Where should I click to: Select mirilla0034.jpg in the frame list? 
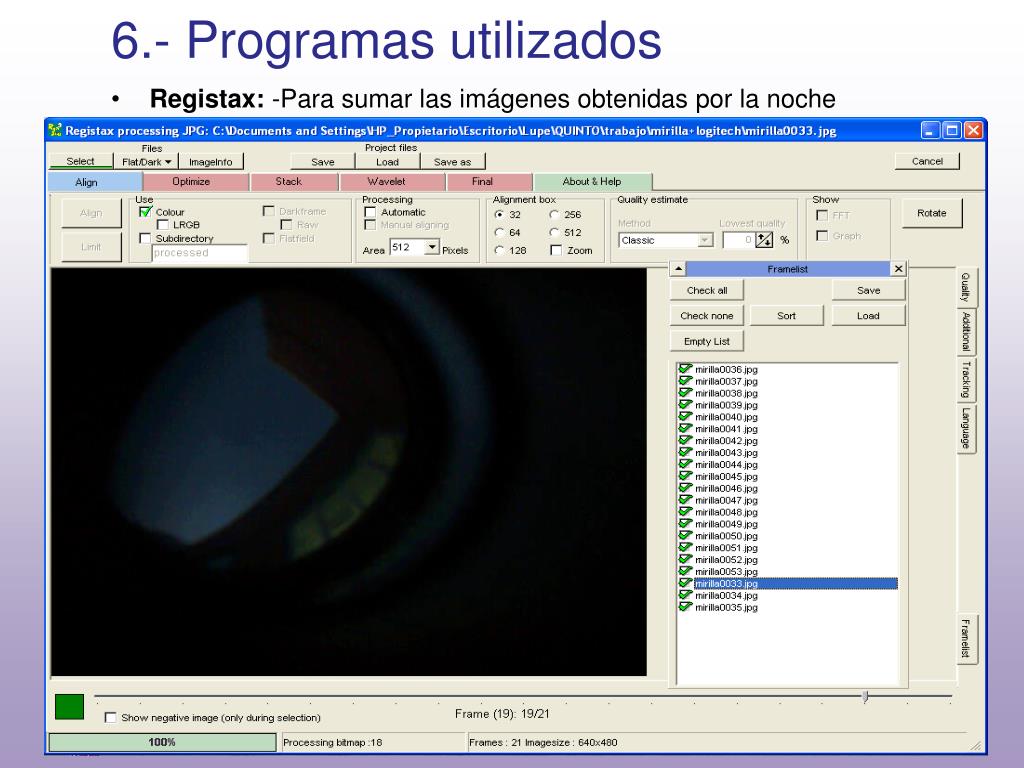tap(726, 595)
